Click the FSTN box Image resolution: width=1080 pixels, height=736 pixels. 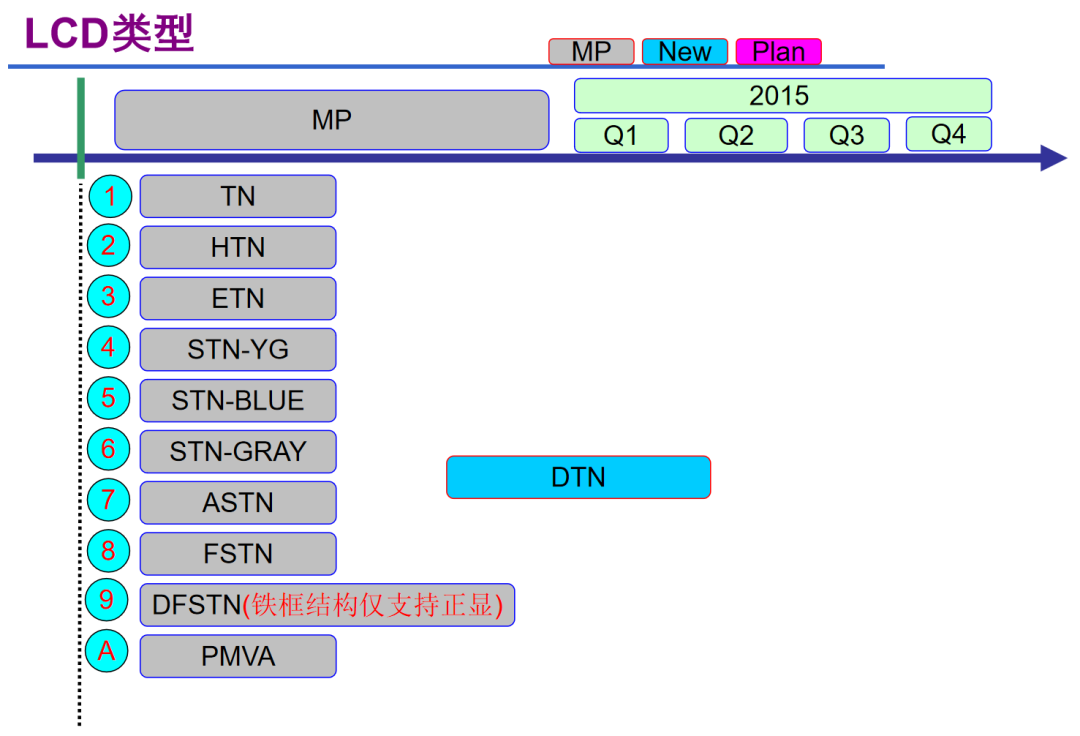238,553
